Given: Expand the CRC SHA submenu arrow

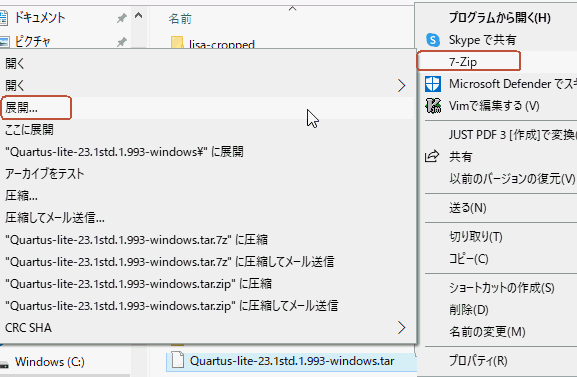Looking at the screenshot, I should (x=401, y=327).
